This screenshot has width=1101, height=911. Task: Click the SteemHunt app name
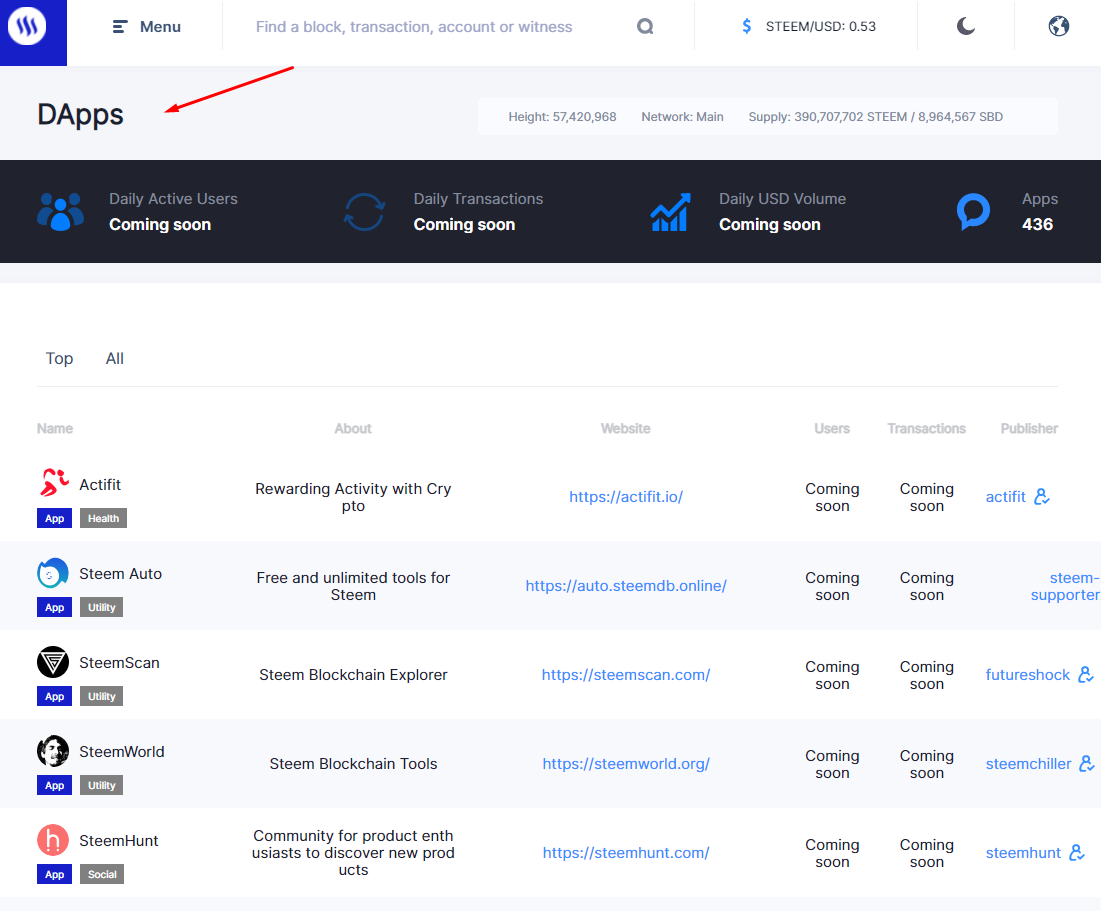pyautogui.click(x=119, y=841)
